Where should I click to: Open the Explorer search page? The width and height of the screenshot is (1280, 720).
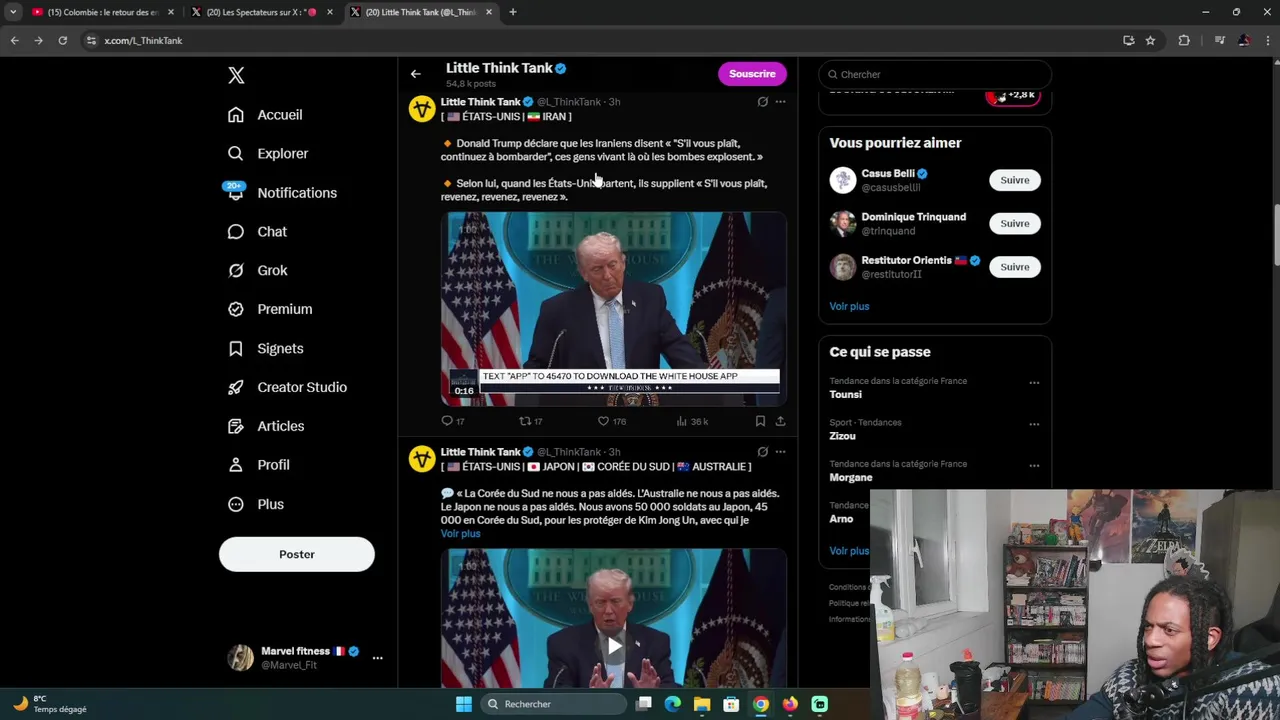coord(268,154)
